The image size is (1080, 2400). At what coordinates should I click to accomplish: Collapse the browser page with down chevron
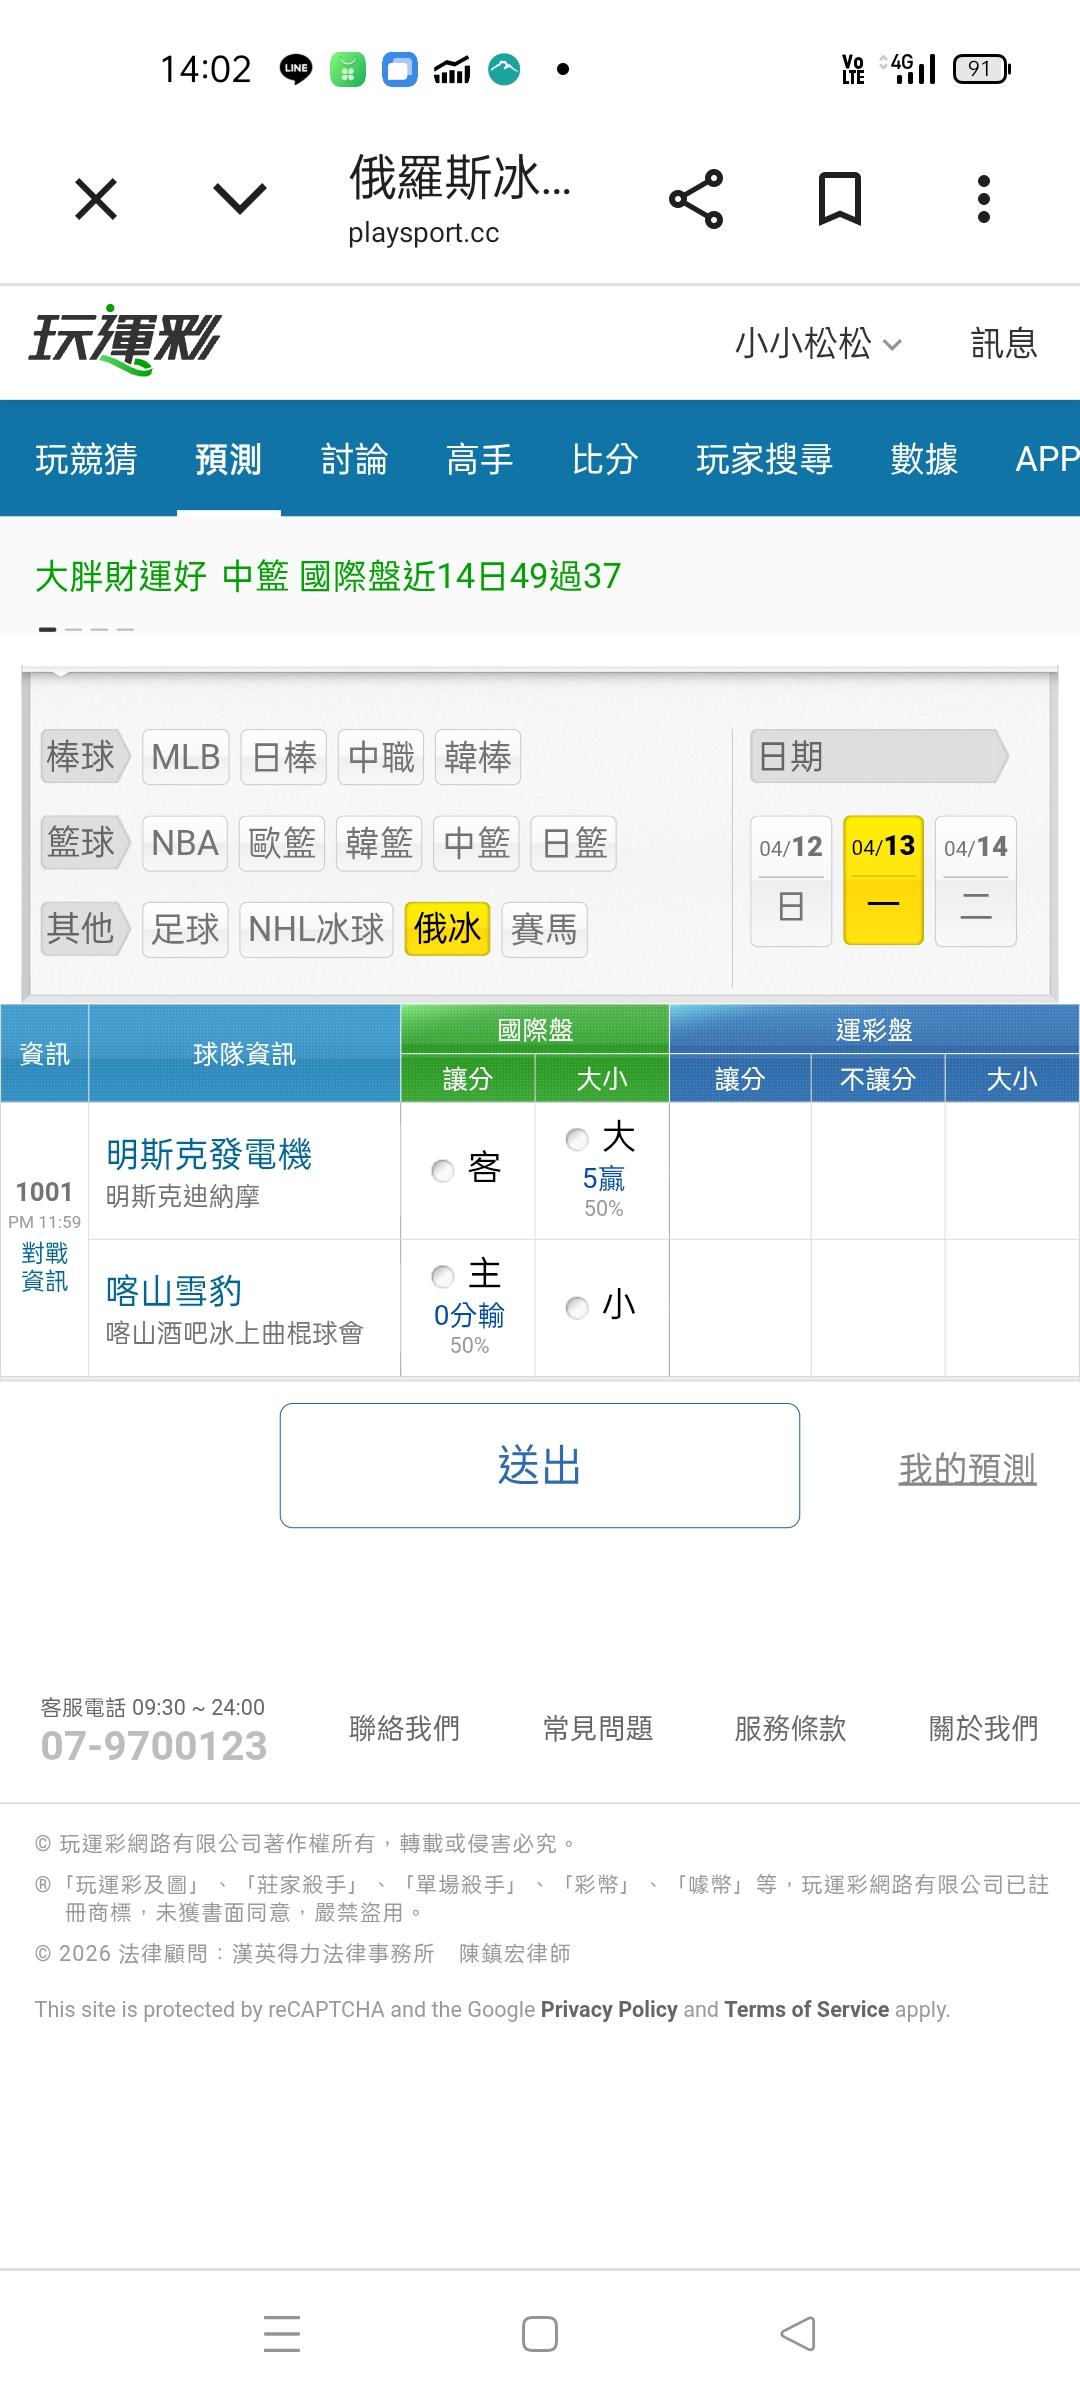click(x=240, y=199)
